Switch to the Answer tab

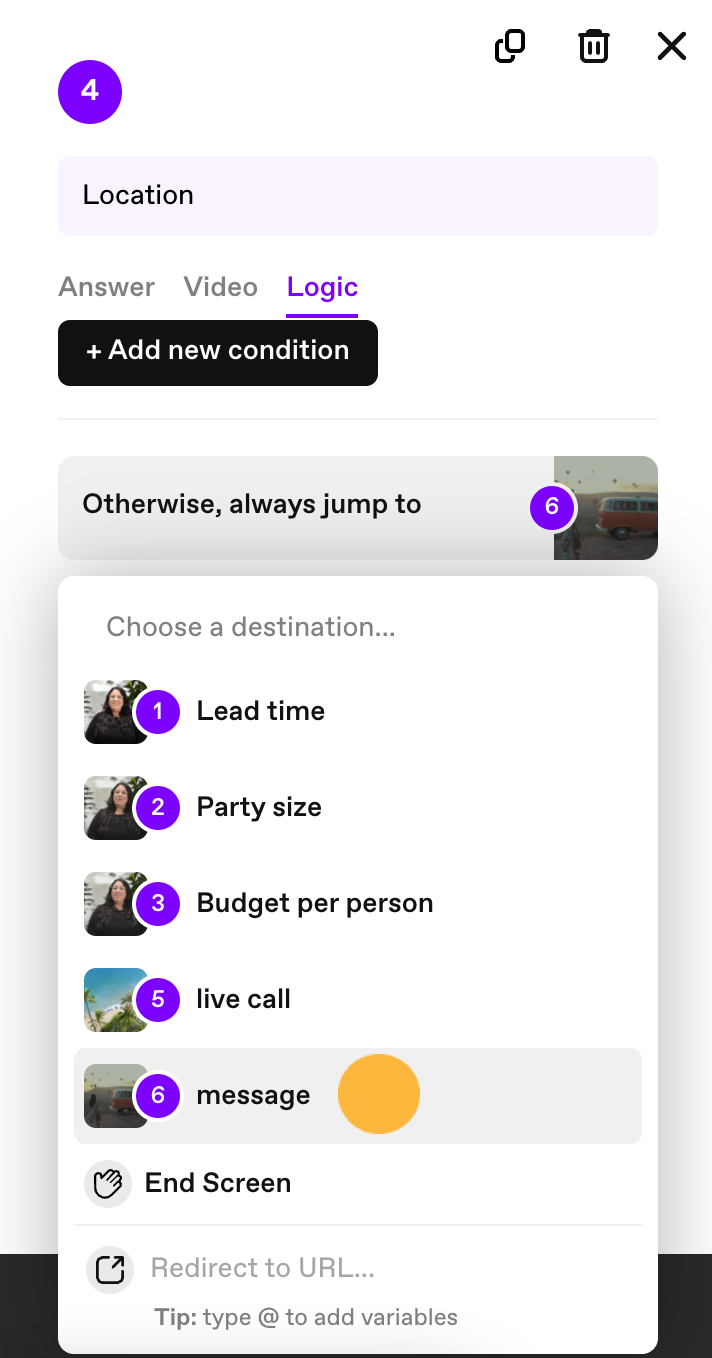[x=106, y=287]
